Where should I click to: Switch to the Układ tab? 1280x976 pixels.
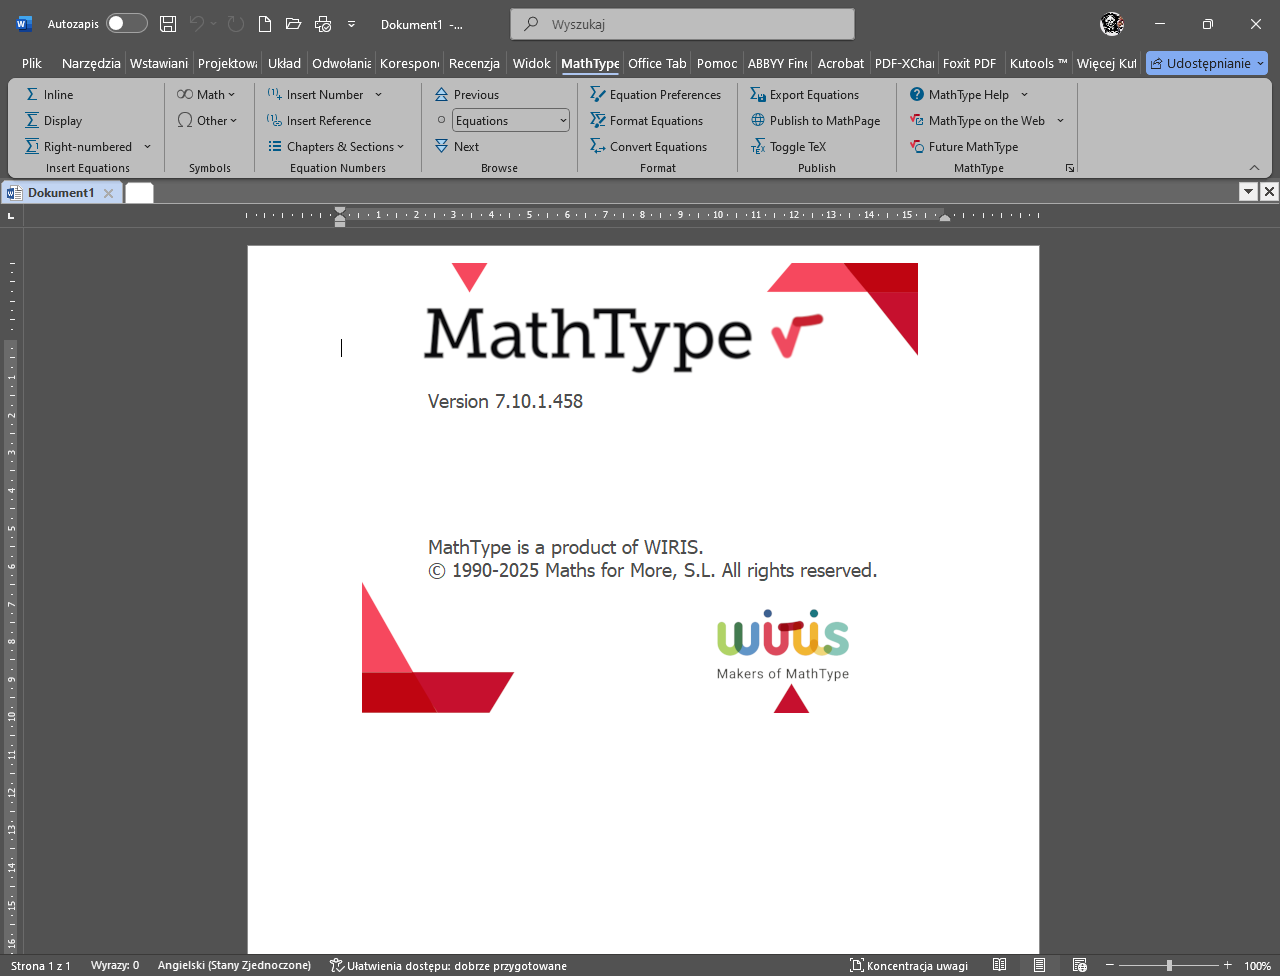pyautogui.click(x=284, y=63)
